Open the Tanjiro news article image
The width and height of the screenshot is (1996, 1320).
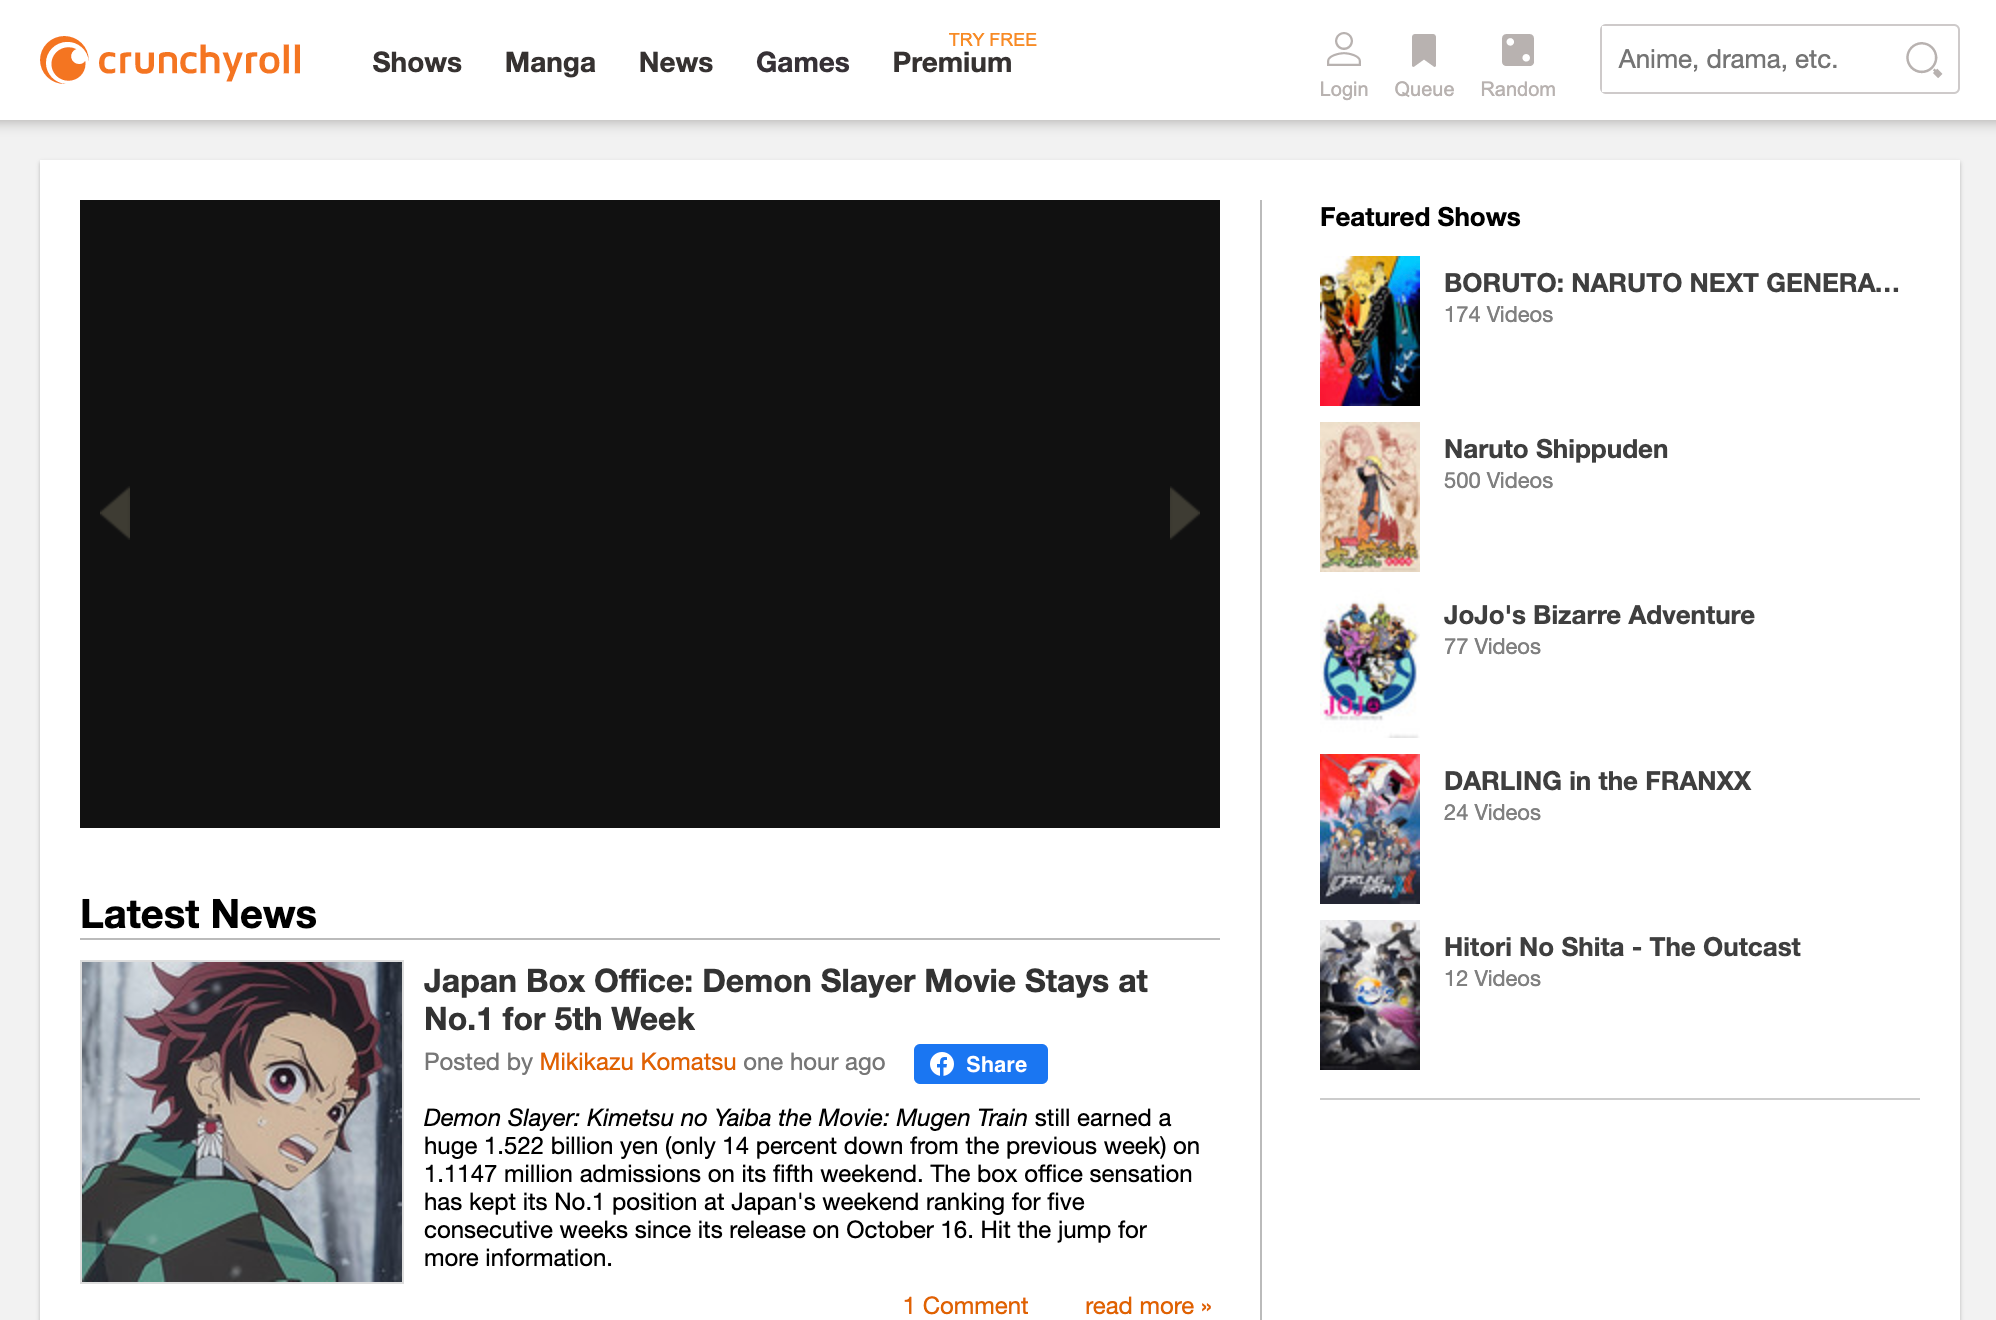(242, 1122)
